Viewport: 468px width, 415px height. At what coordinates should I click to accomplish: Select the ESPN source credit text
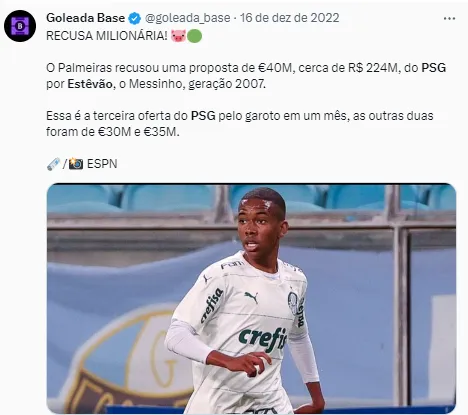tap(102, 164)
